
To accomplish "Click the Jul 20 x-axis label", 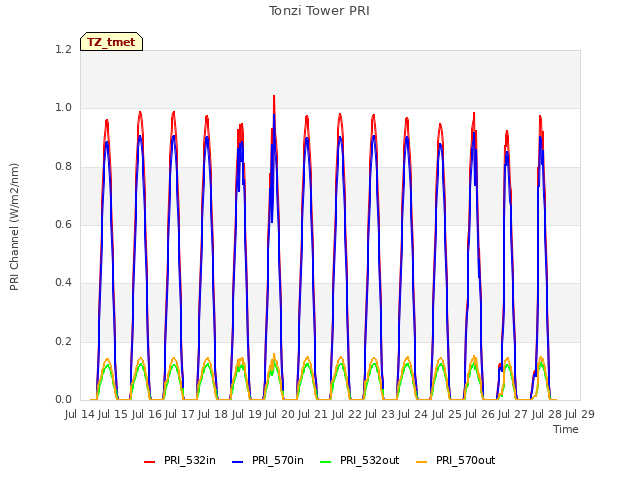I will [280, 414].
